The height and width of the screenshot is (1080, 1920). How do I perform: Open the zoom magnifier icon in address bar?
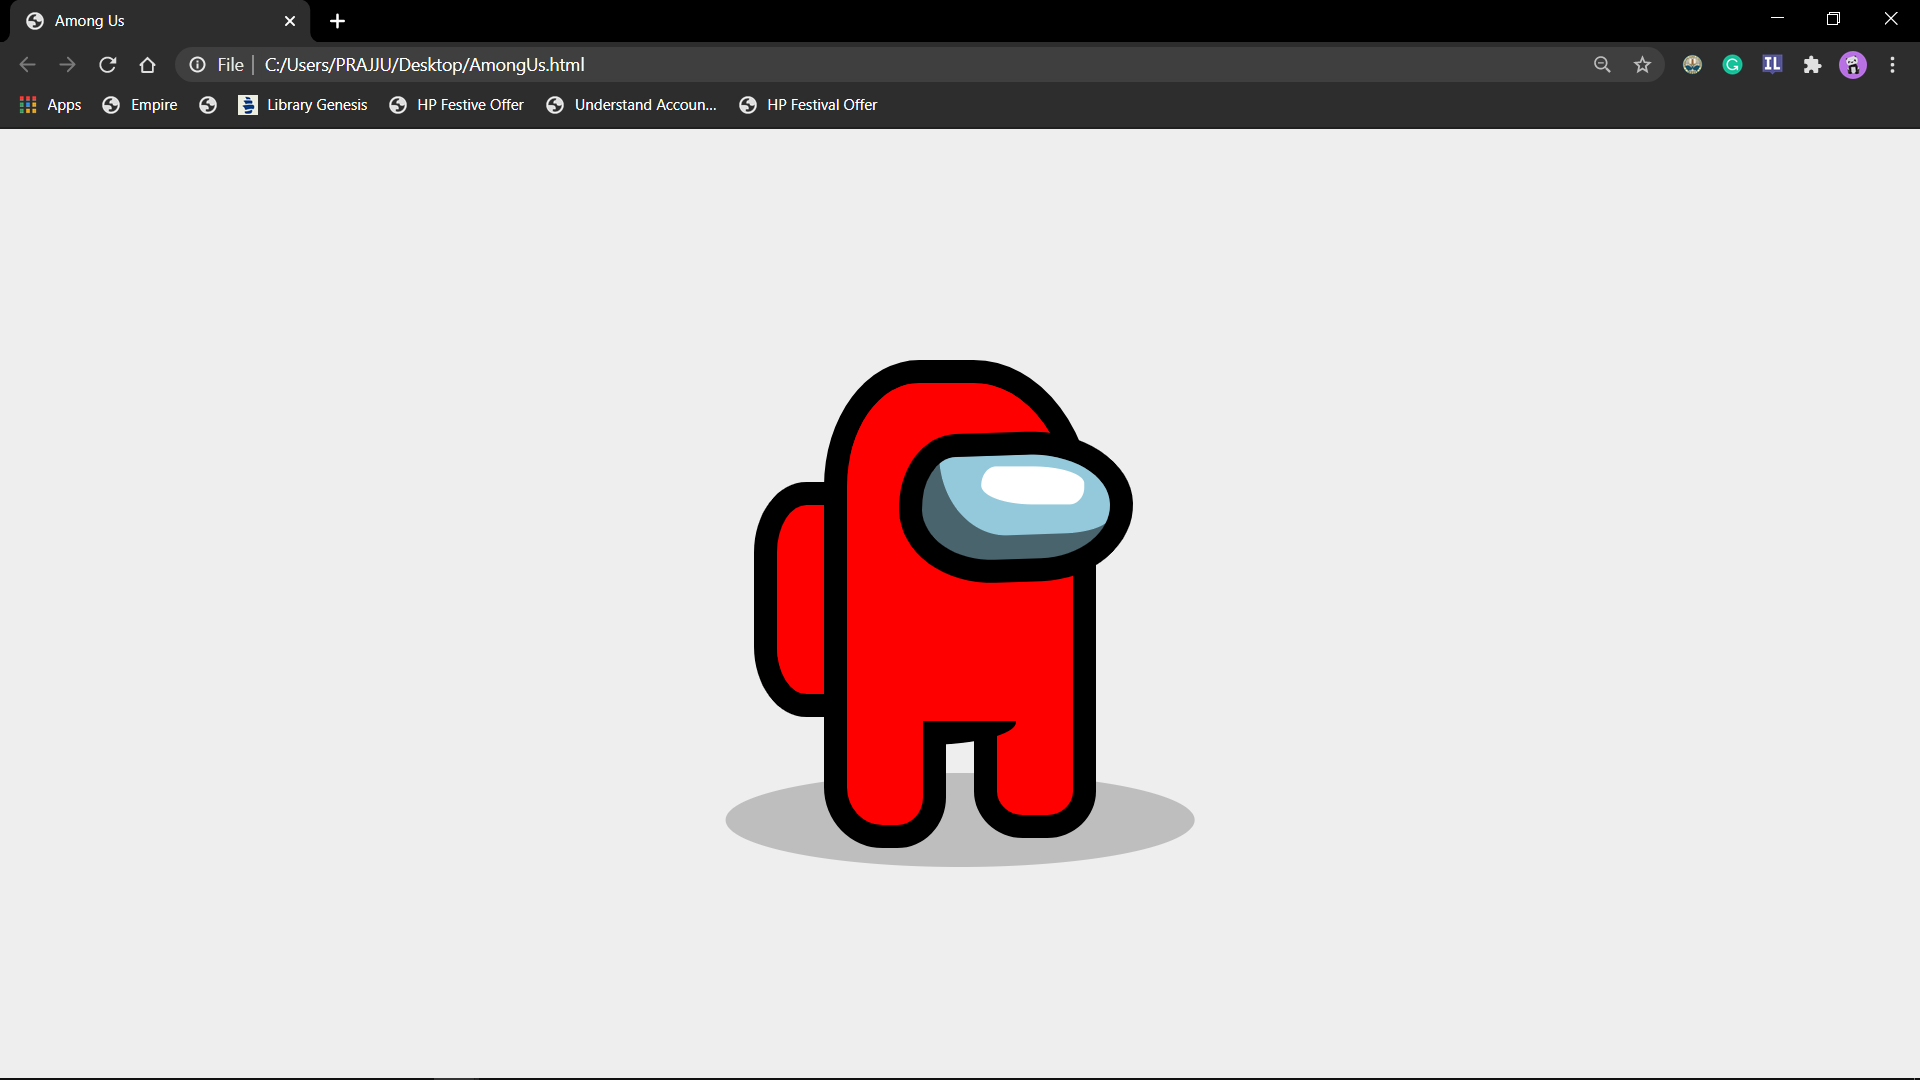[1602, 65]
